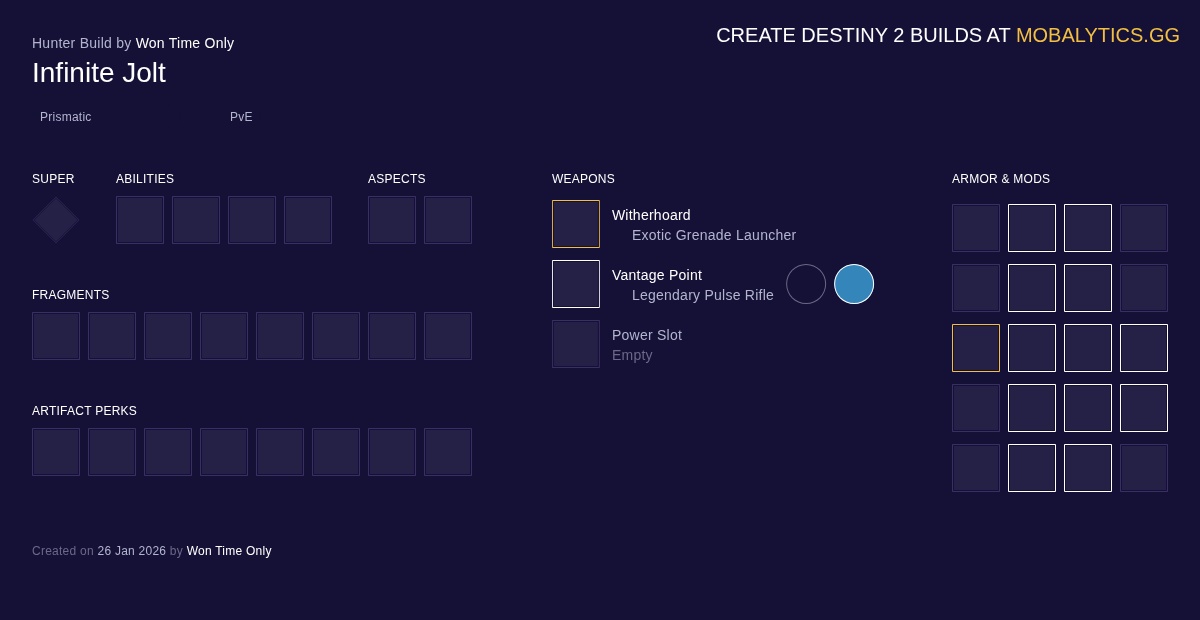
Task: Expand the second Aspects slot
Action: [448, 220]
